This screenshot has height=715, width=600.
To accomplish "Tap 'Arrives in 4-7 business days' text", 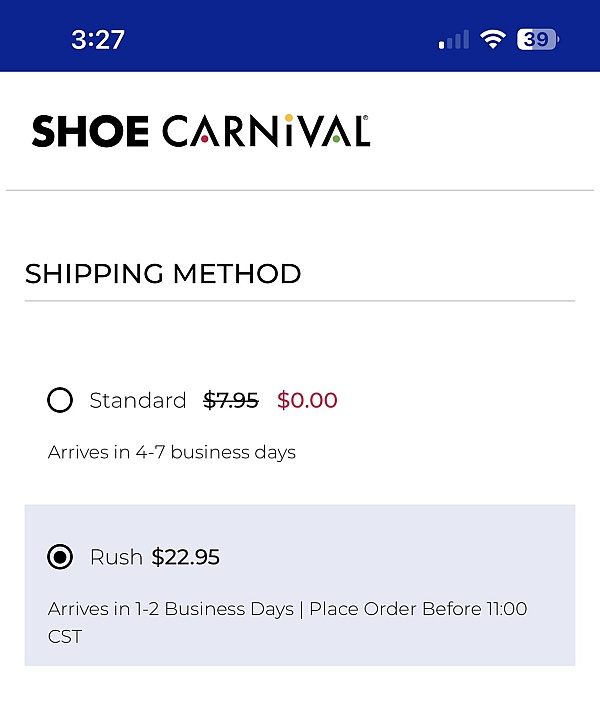I will [171, 452].
